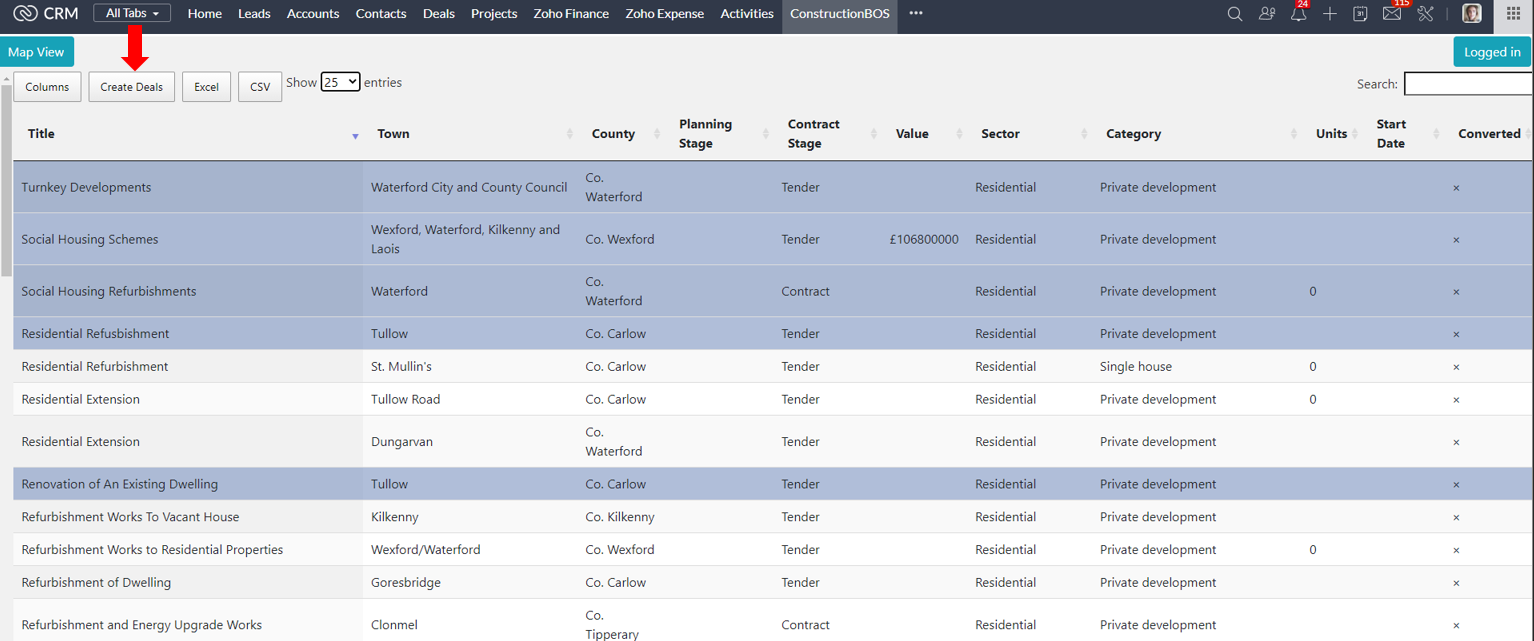Open the Deals tab
Image resolution: width=1534 pixels, height=641 pixels.
(439, 14)
